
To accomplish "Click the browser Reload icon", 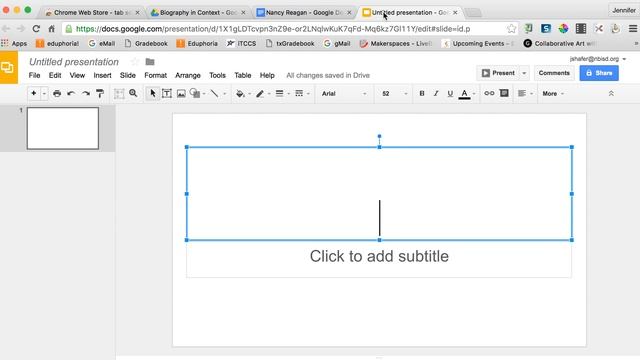I will click(36, 29).
